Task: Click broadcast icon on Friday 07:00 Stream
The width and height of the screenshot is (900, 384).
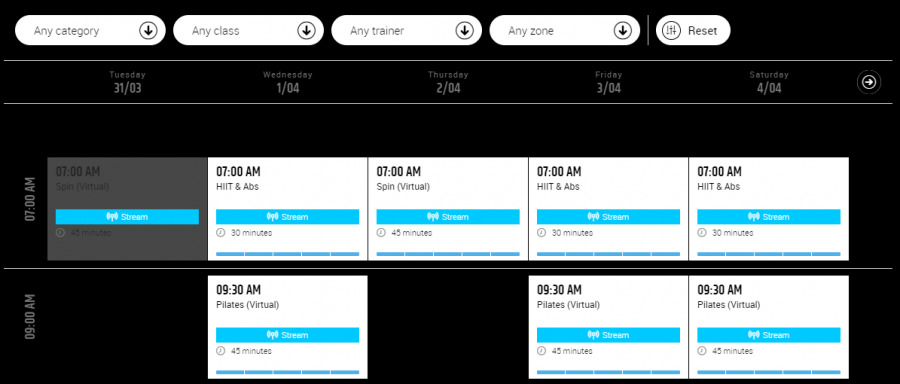Action: coord(593,217)
